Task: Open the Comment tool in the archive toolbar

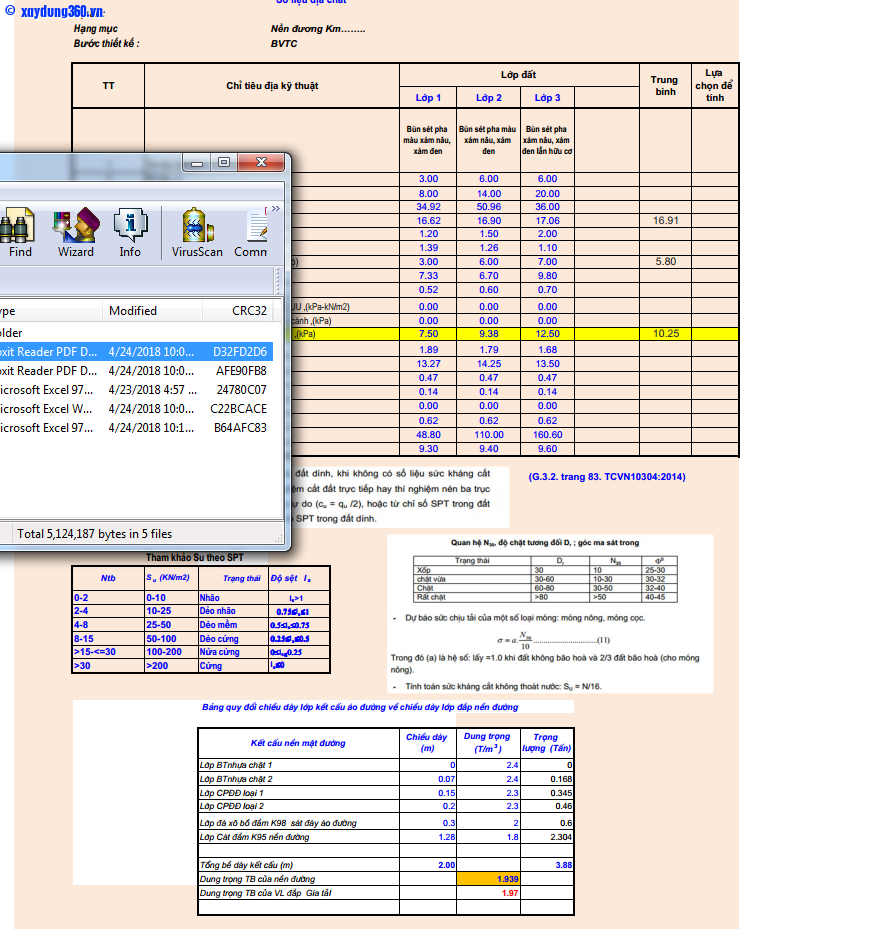Action: coord(252,232)
